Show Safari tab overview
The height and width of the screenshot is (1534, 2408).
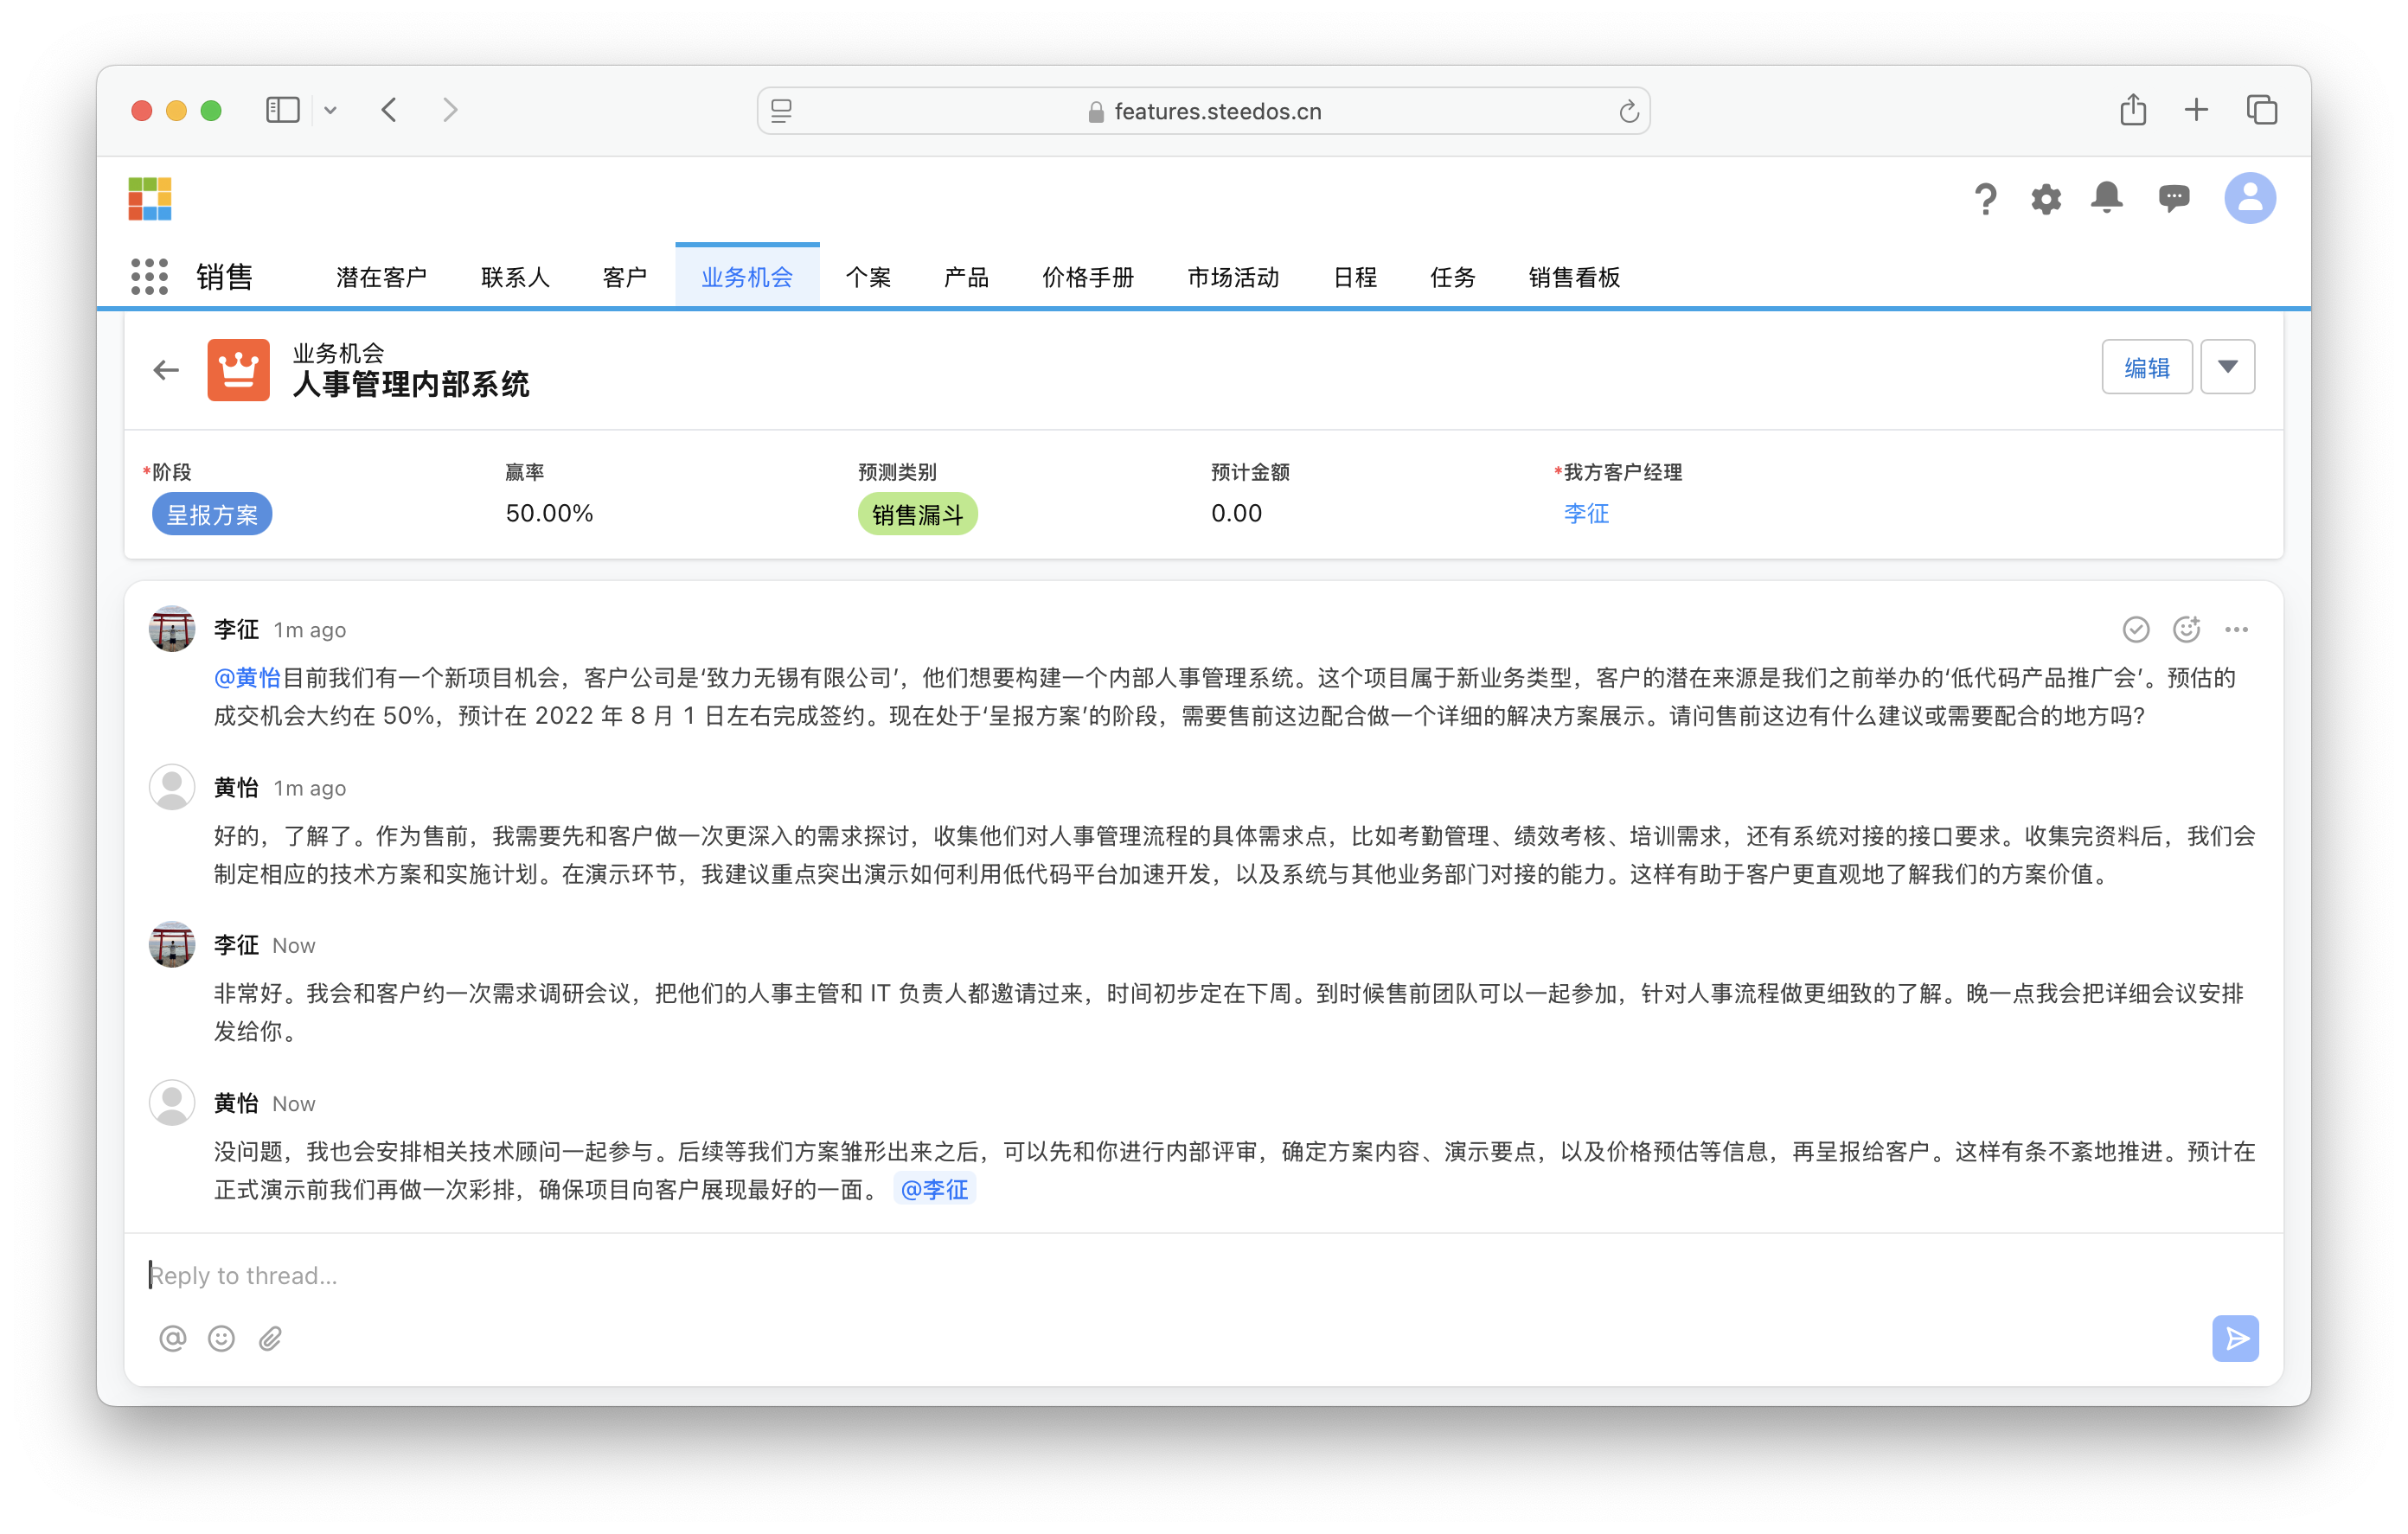(x=2262, y=110)
